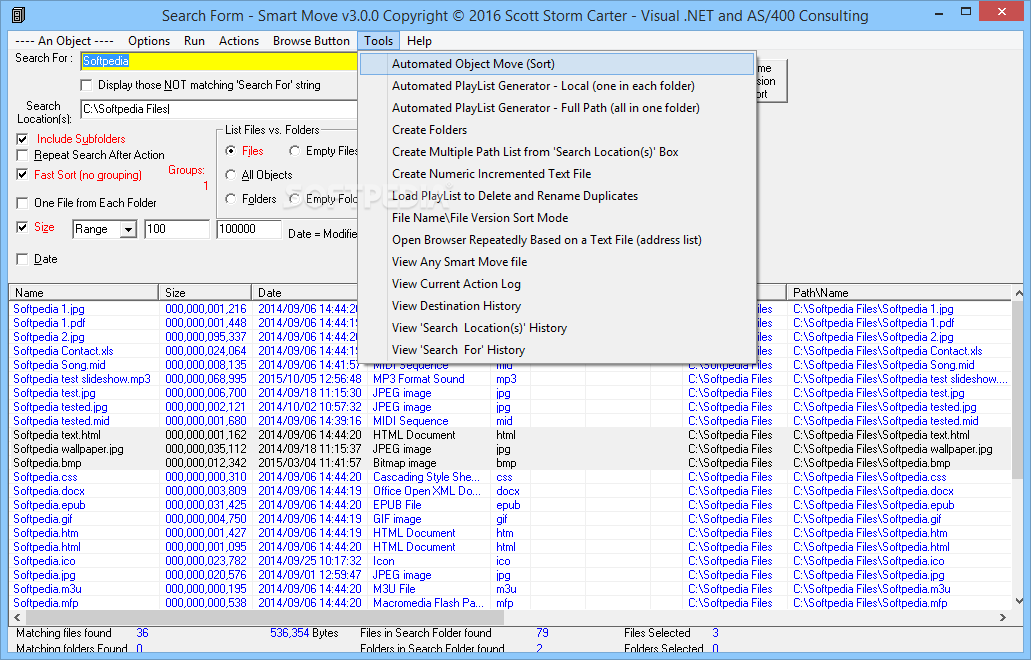This screenshot has height=660, width=1031.
Task: Sort results by Name column header
Action: [84, 293]
